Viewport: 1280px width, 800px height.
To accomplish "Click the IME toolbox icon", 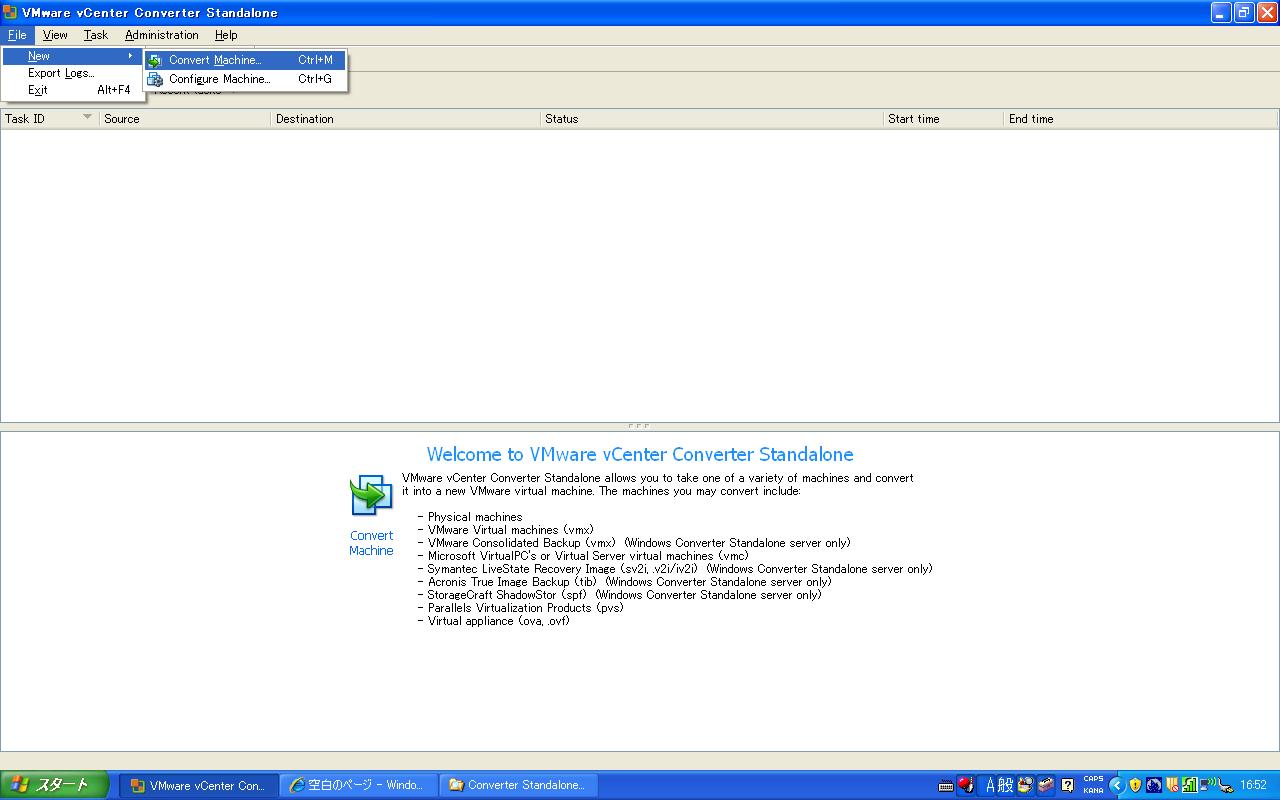I will click(1046, 785).
